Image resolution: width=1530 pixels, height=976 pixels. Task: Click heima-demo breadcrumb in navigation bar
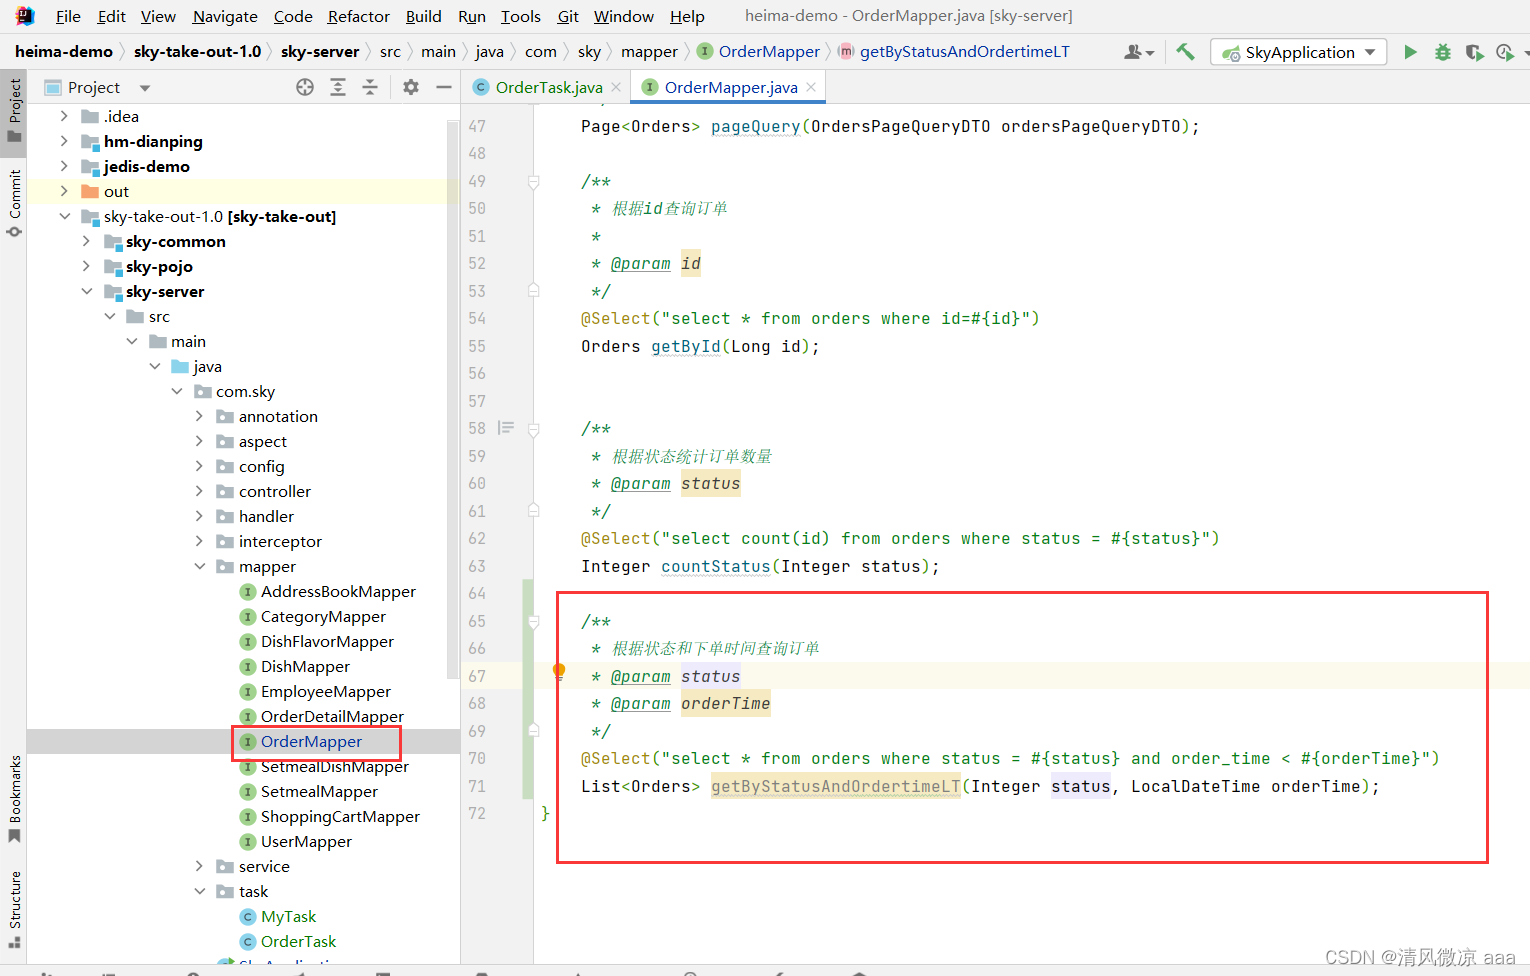coord(64,51)
